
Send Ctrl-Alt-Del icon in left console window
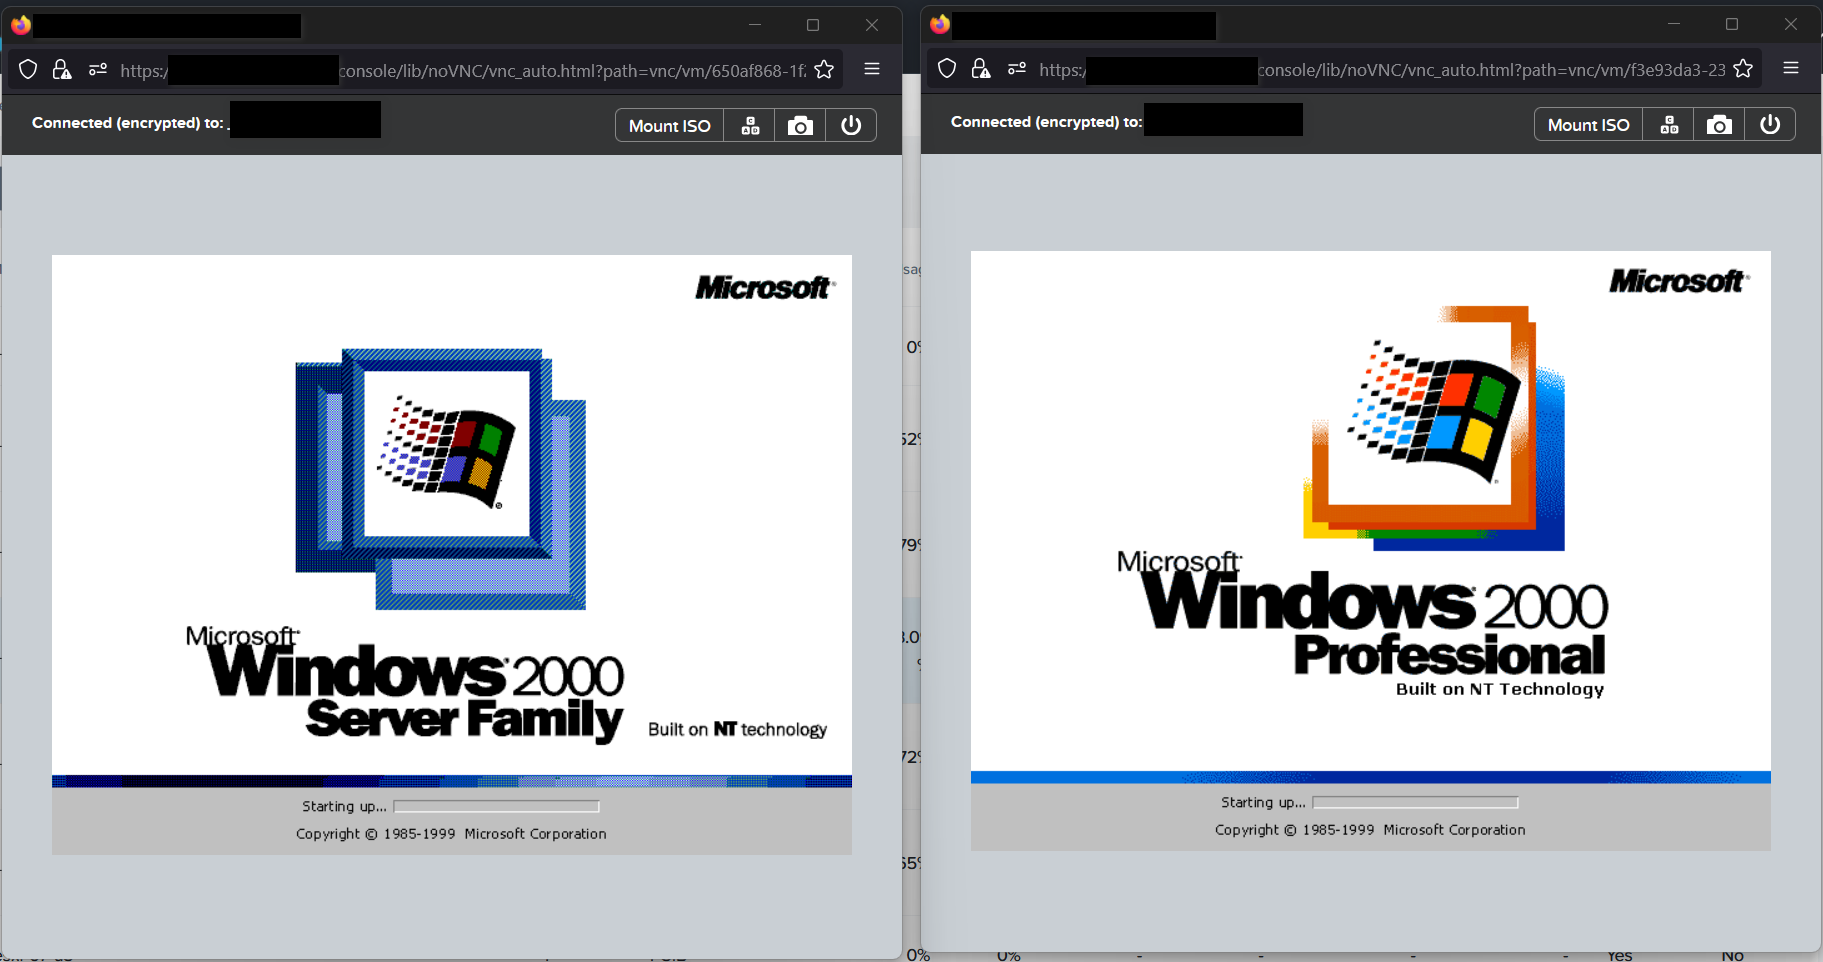coord(750,125)
